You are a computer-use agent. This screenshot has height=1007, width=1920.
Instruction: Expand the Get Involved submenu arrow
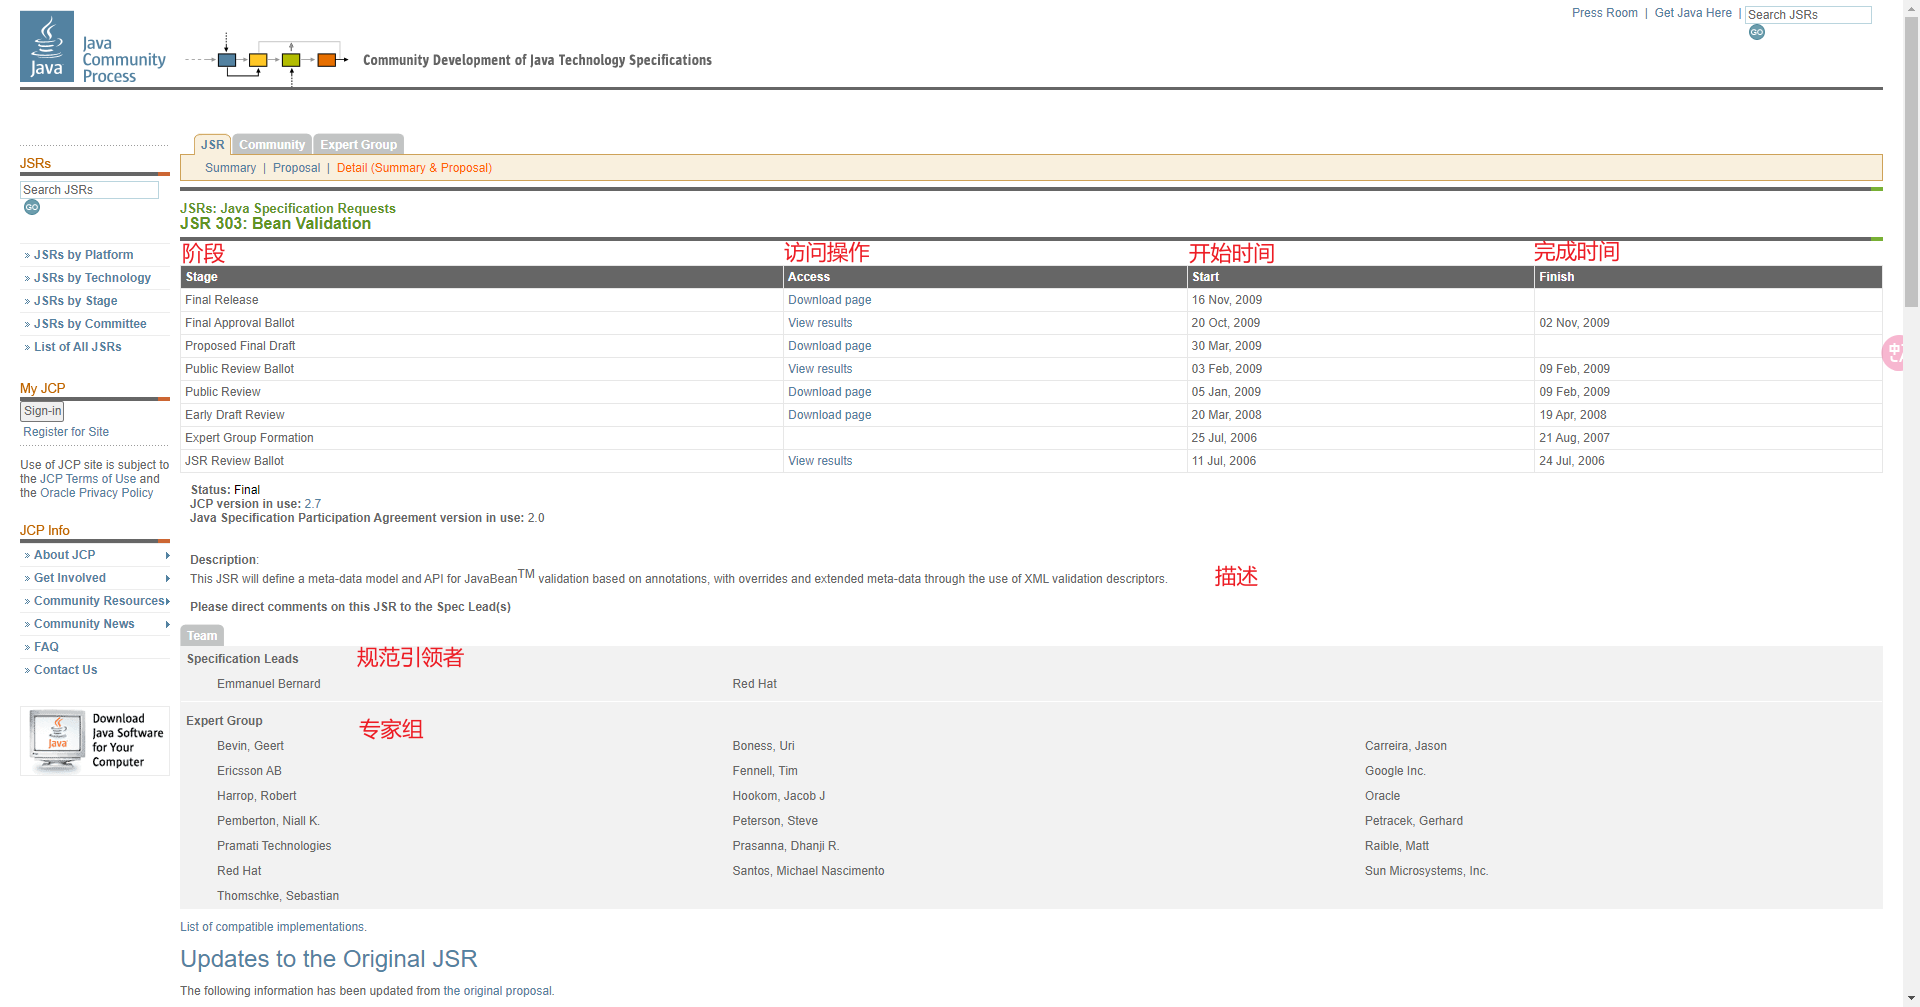(x=167, y=578)
